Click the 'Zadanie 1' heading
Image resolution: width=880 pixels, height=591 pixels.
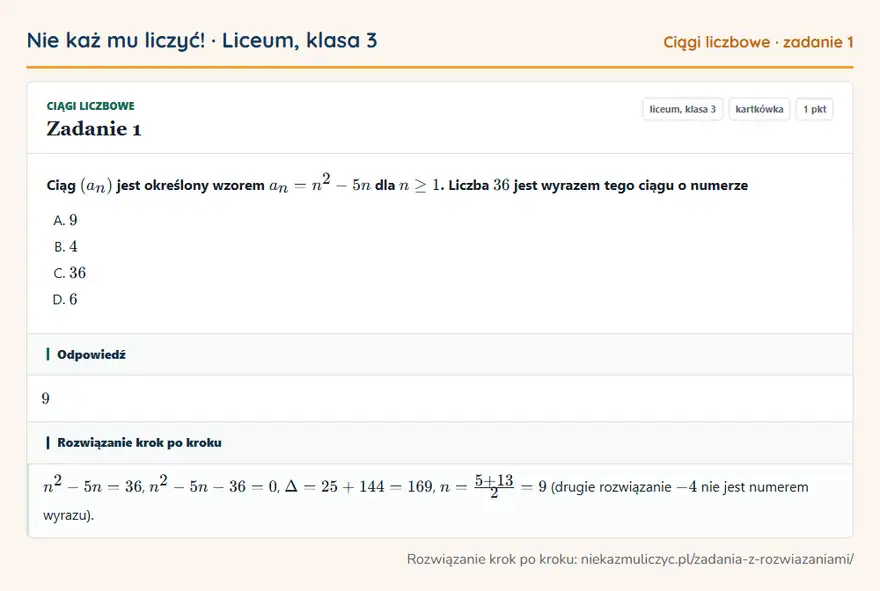point(94,129)
